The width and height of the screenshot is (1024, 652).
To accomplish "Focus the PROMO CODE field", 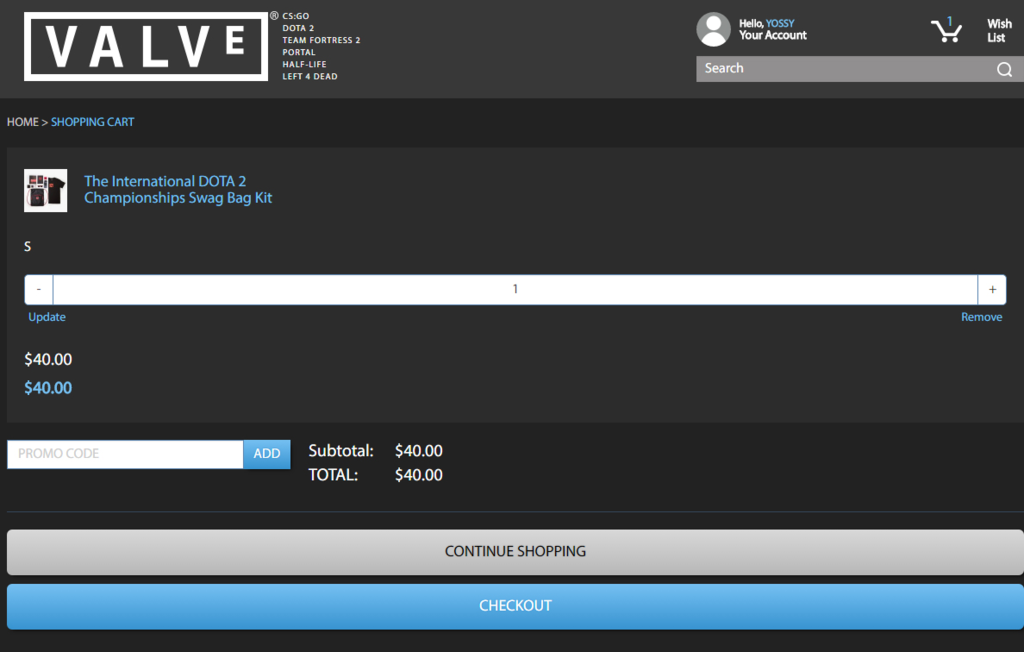I will (x=125, y=454).
